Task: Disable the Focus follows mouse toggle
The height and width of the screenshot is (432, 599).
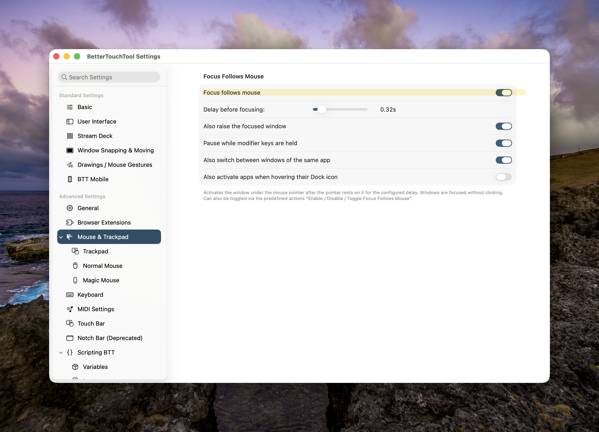Action: click(x=503, y=92)
